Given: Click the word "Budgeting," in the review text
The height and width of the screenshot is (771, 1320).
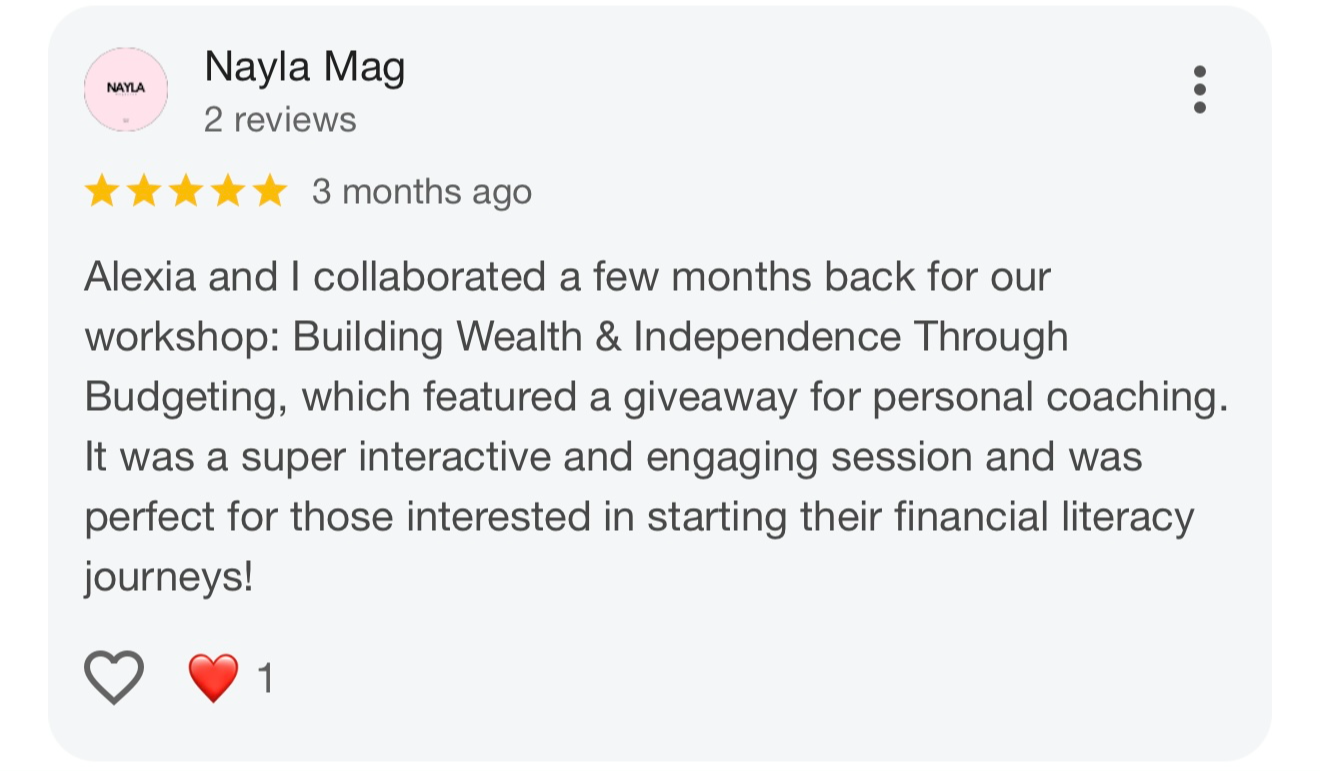Looking at the screenshot, I should [187, 398].
